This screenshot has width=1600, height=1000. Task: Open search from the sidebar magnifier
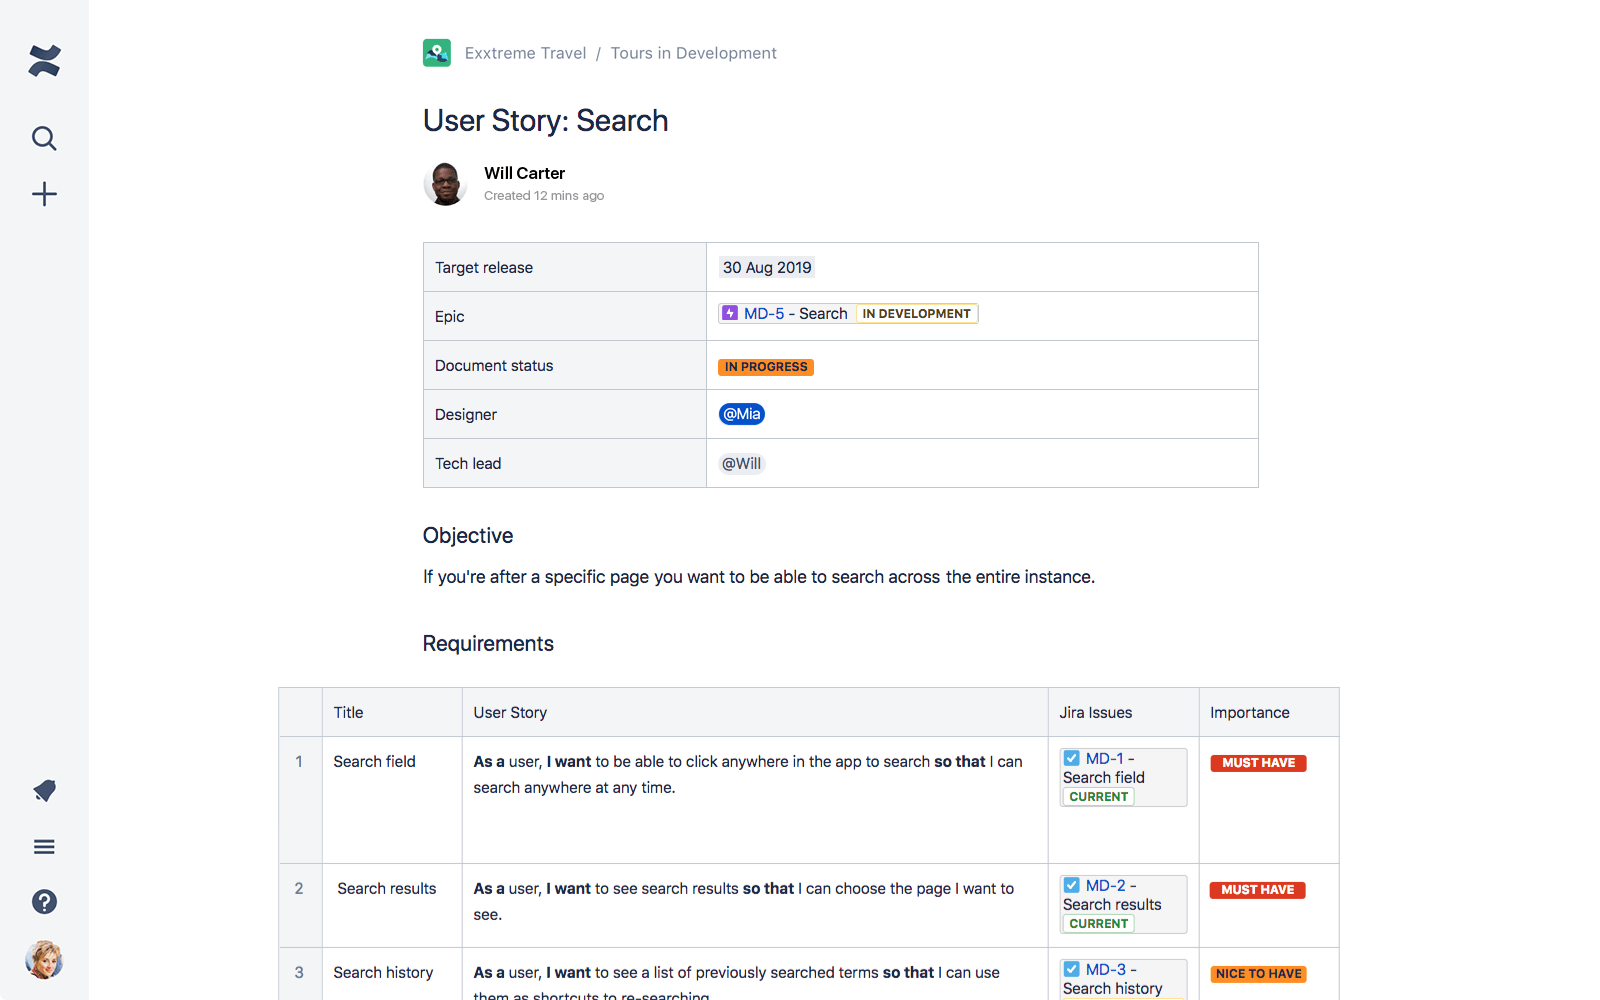click(44, 138)
